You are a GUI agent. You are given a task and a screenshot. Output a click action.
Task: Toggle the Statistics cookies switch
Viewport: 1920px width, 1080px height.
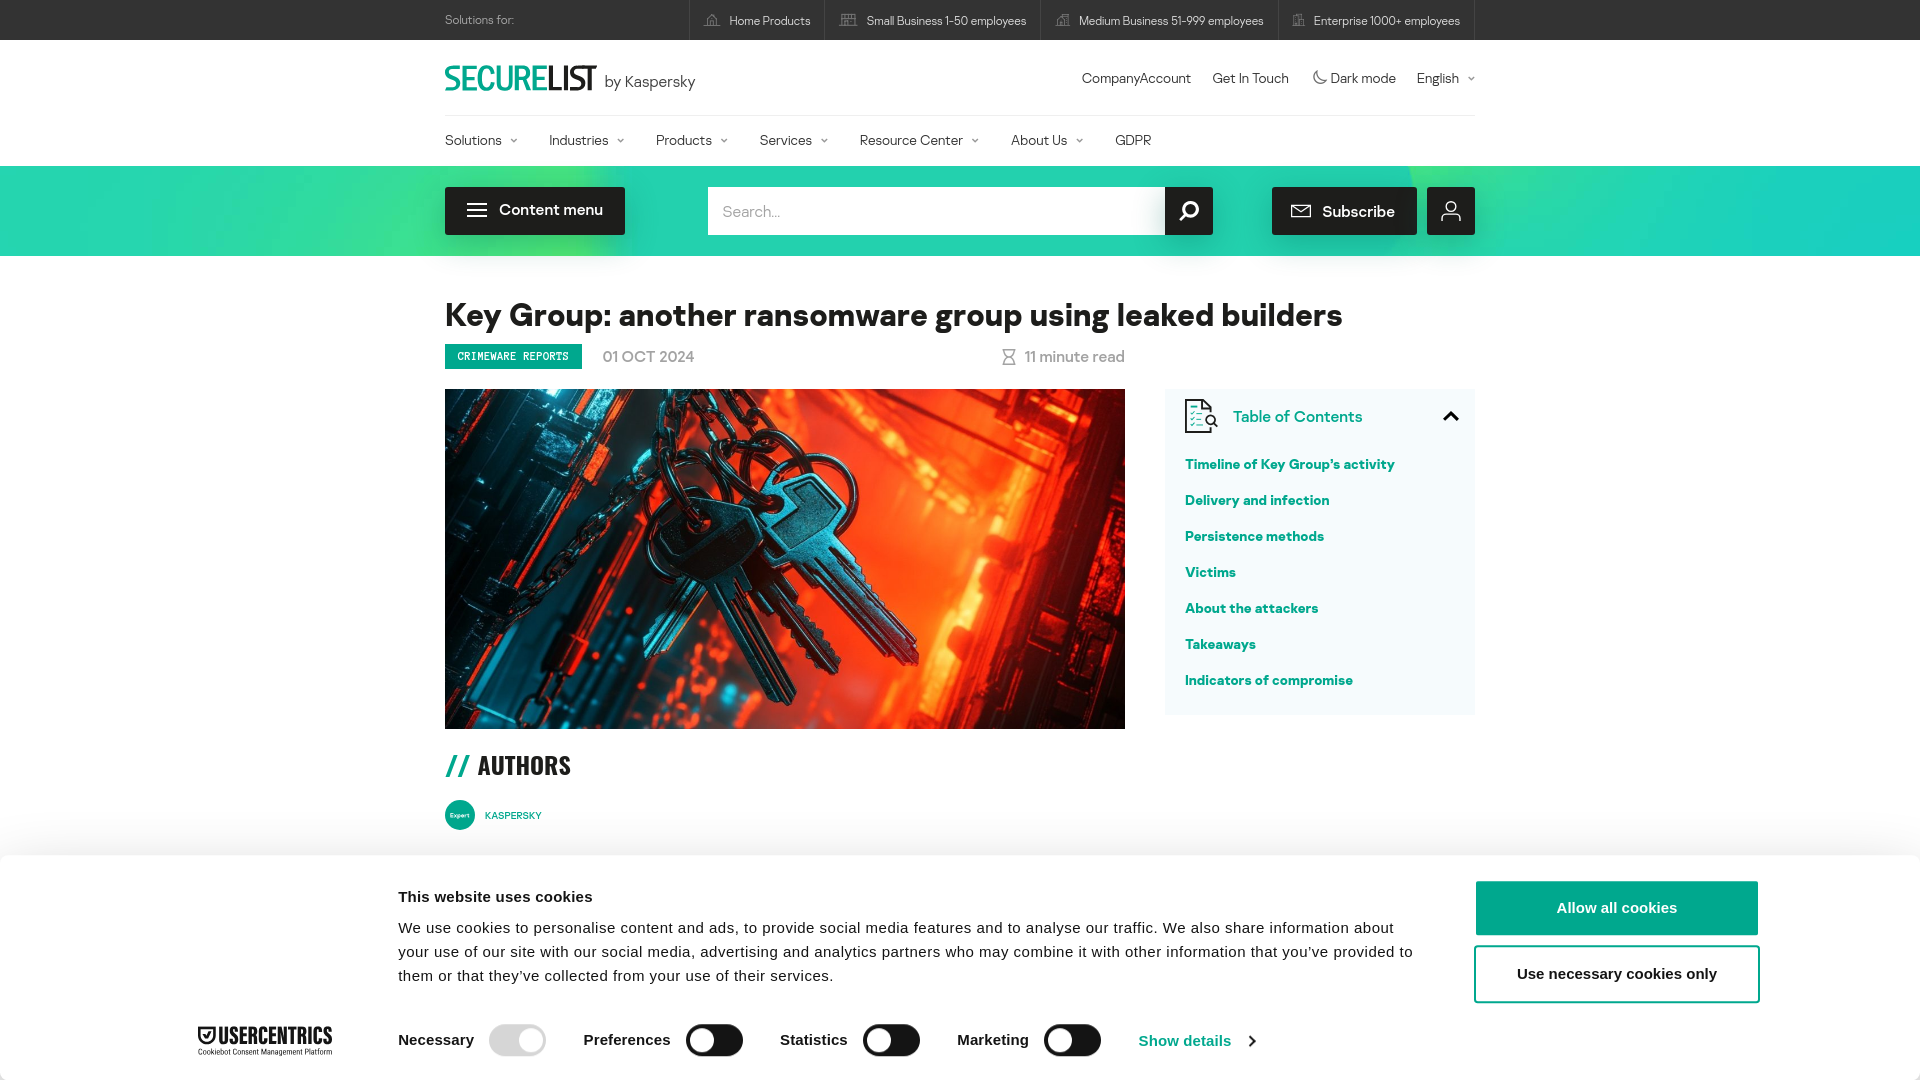pos(891,1040)
